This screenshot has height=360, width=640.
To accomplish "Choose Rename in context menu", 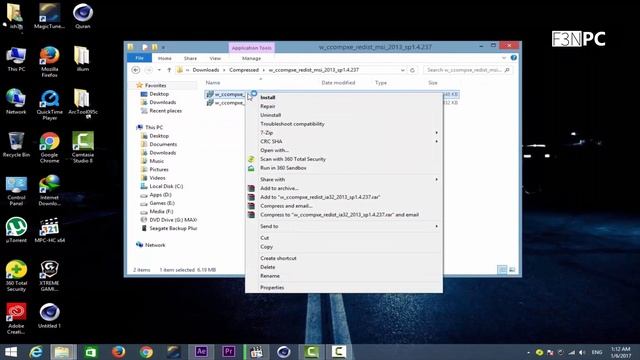I will pyautogui.click(x=270, y=276).
